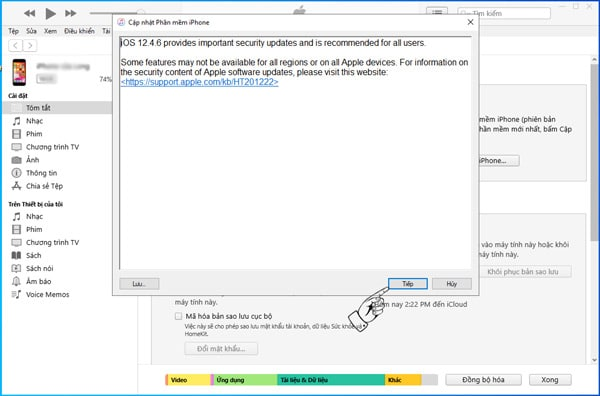Click the Ứng dụng storage bar segment
Image resolution: width=600 pixels, height=396 pixels.
tap(245, 380)
